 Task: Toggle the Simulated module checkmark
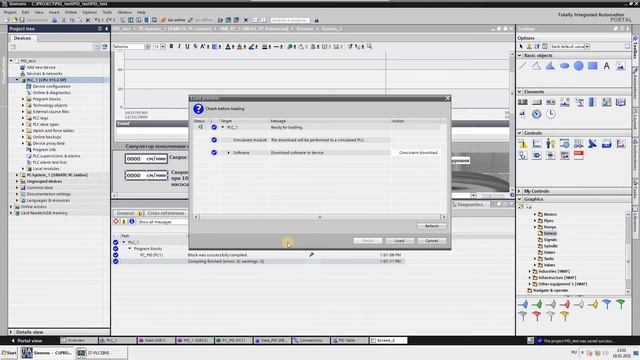[x=214, y=140]
